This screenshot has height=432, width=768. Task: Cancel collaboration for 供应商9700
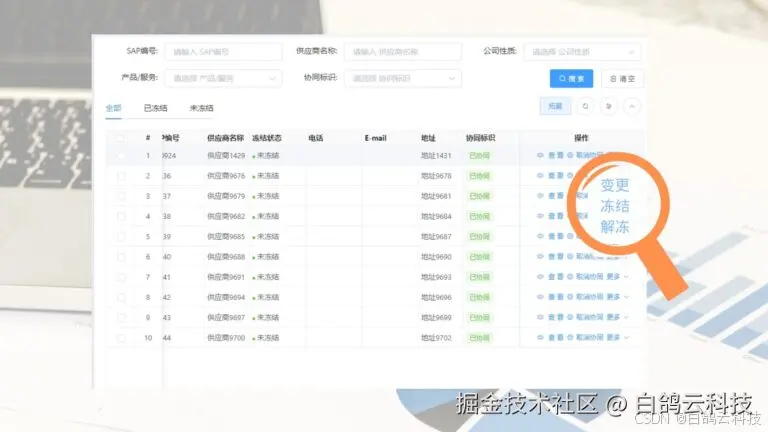pyautogui.click(x=585, y=337)
